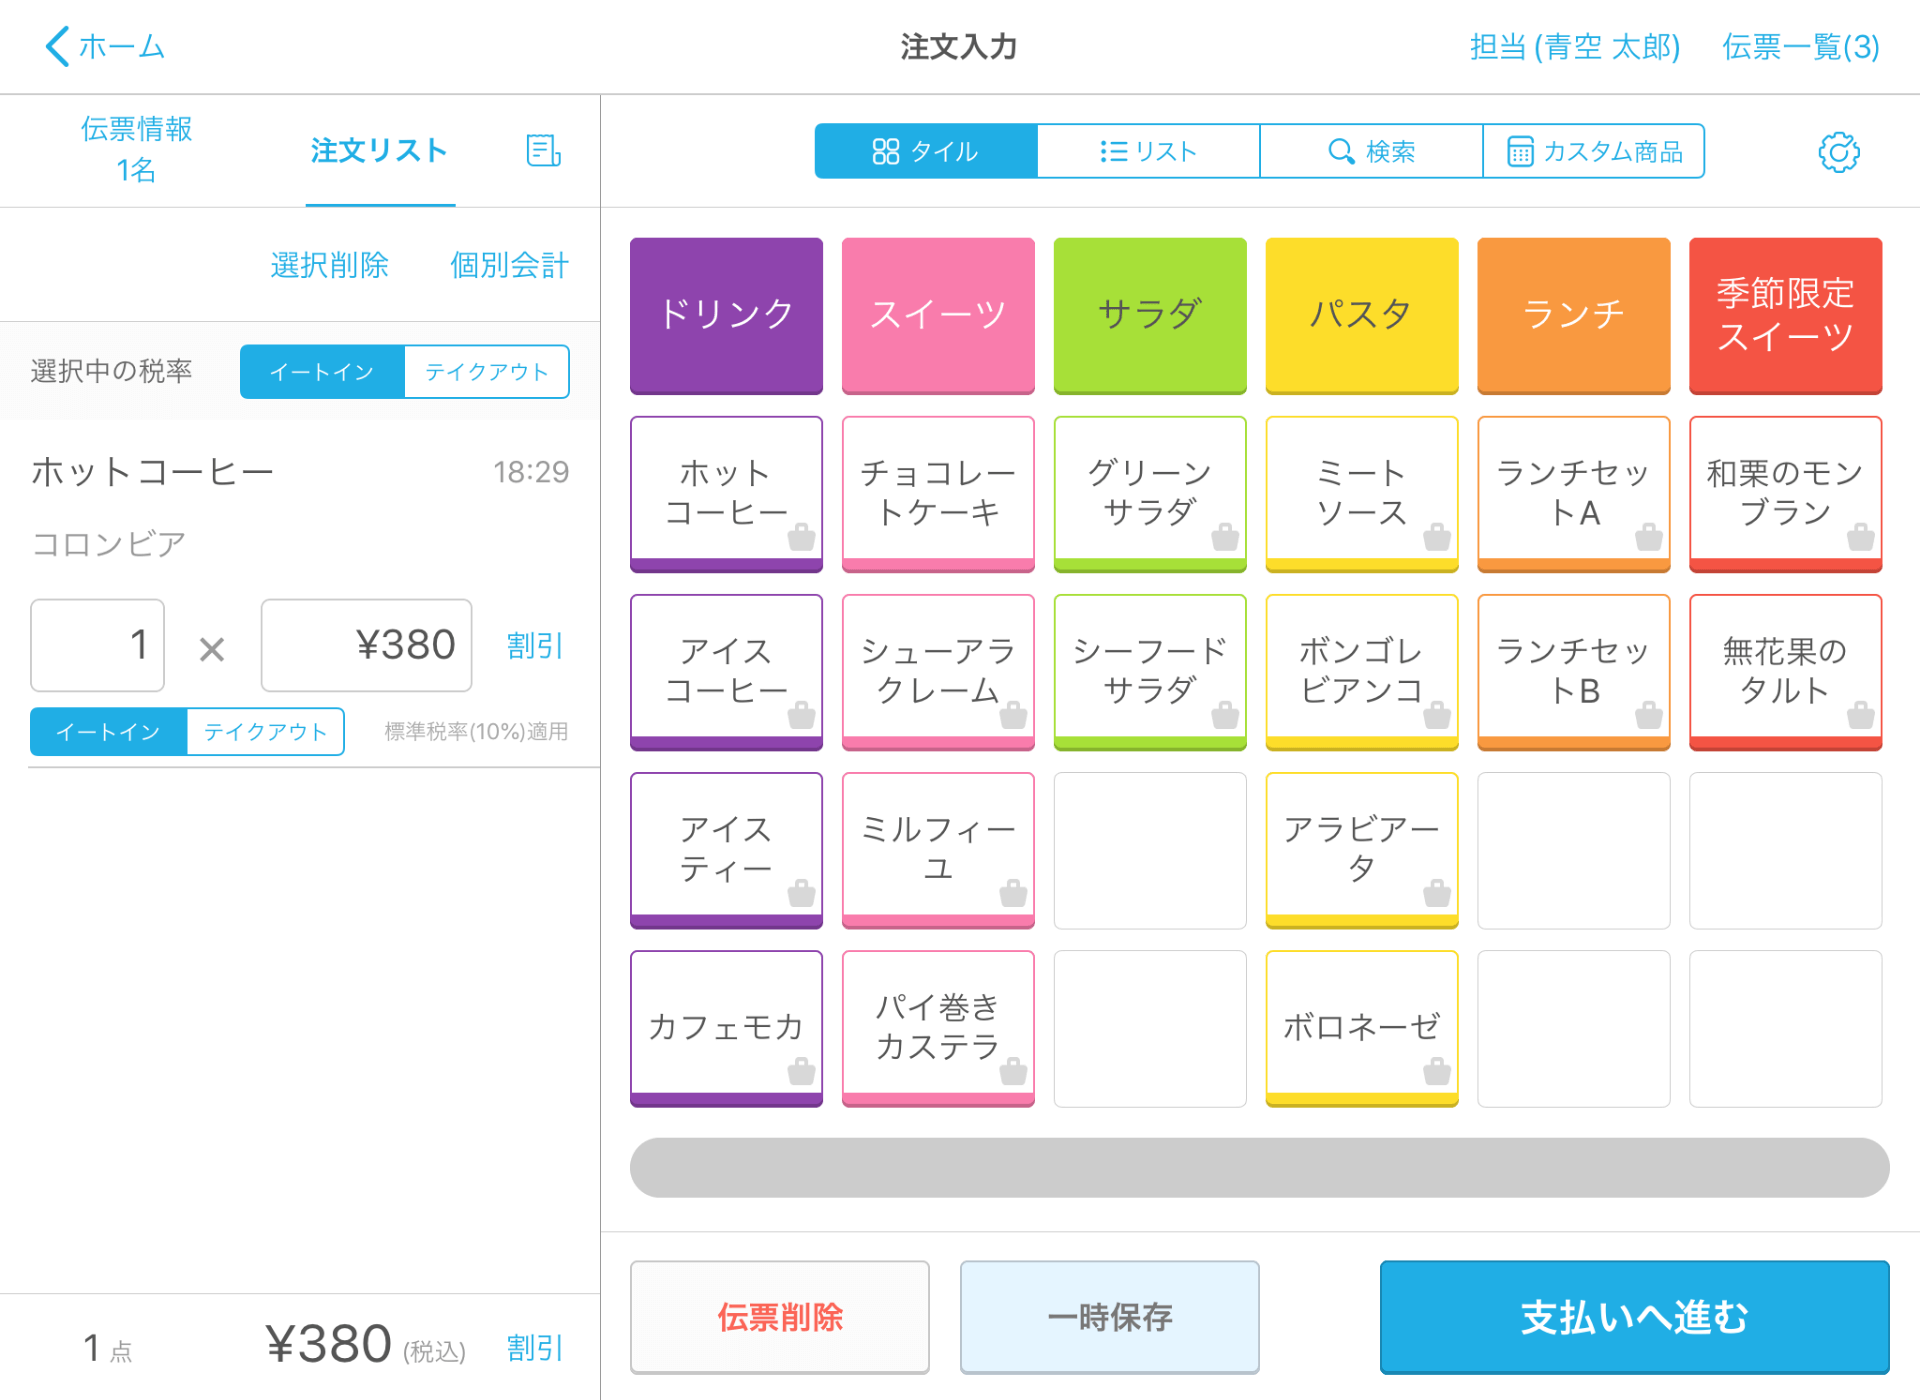Open 伝票情報 1名 tab
The height and width of the screenshot is (1400, 1920).
[x=136, y=149]
